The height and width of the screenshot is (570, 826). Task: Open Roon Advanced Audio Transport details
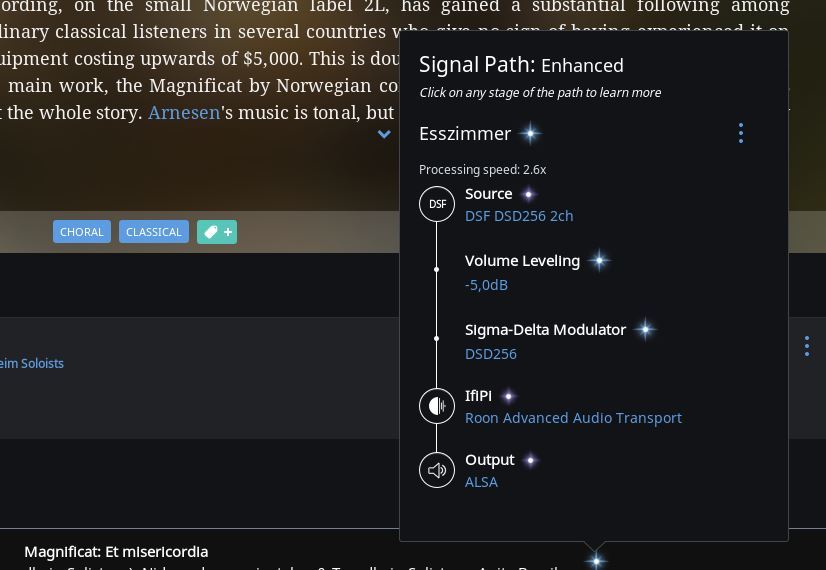(573, 418)
